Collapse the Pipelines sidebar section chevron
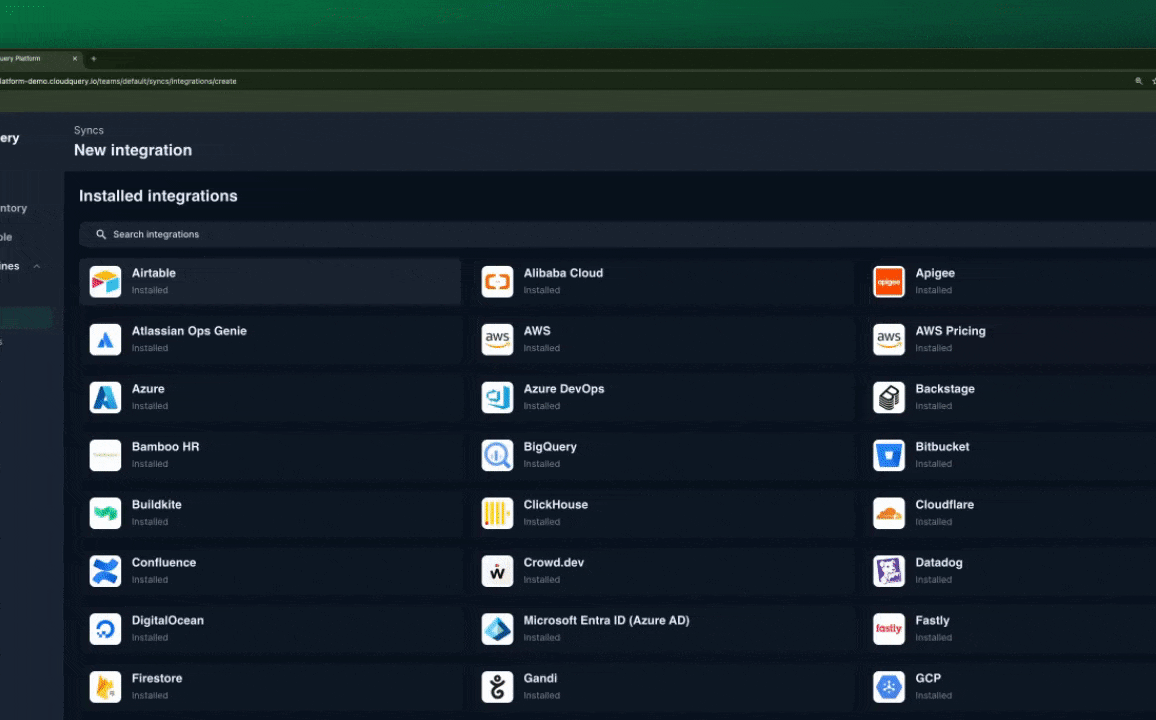The height and width of the screenshot is (720, 1156). [37, 267]
